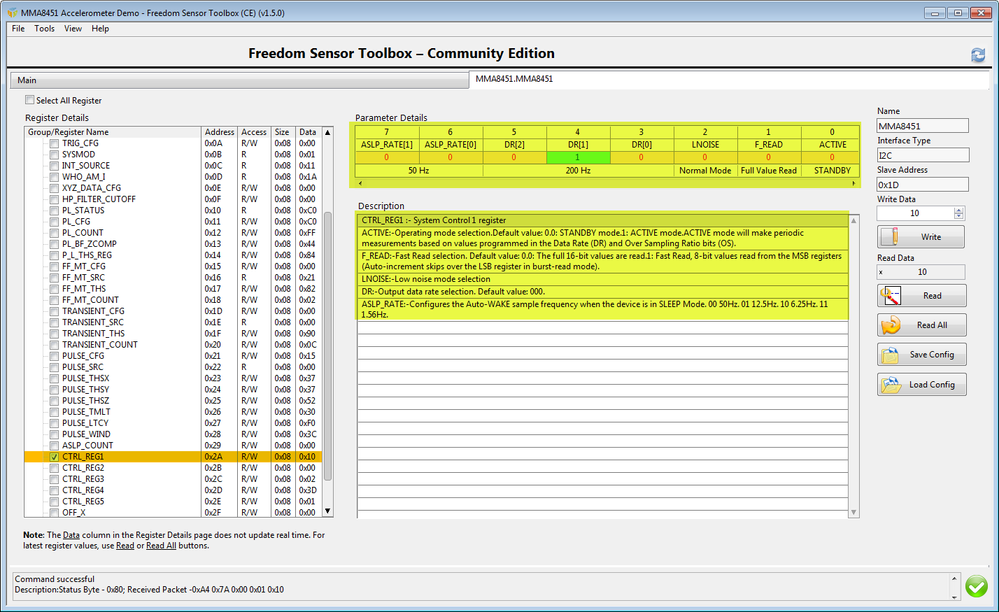Click the pencil Write icon
This screenshot has width=999, height=612.
893,237
